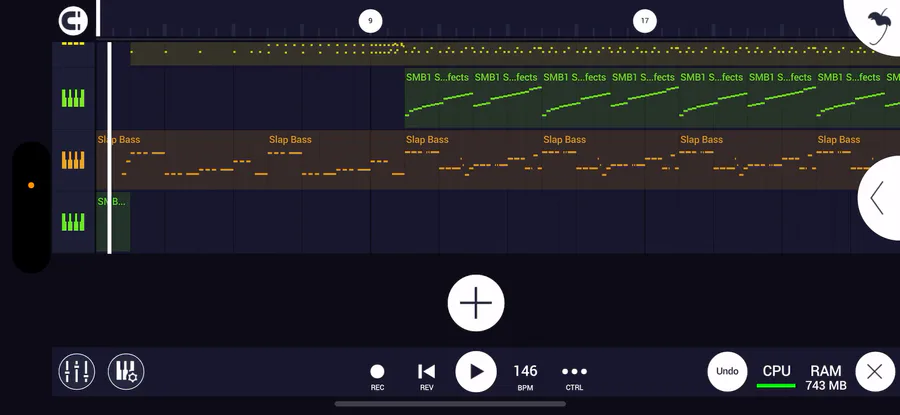The height and width of the screenshot is (415, 900).
Task: Select the first SMB1 S...fects clip
Action: point(439,98)
